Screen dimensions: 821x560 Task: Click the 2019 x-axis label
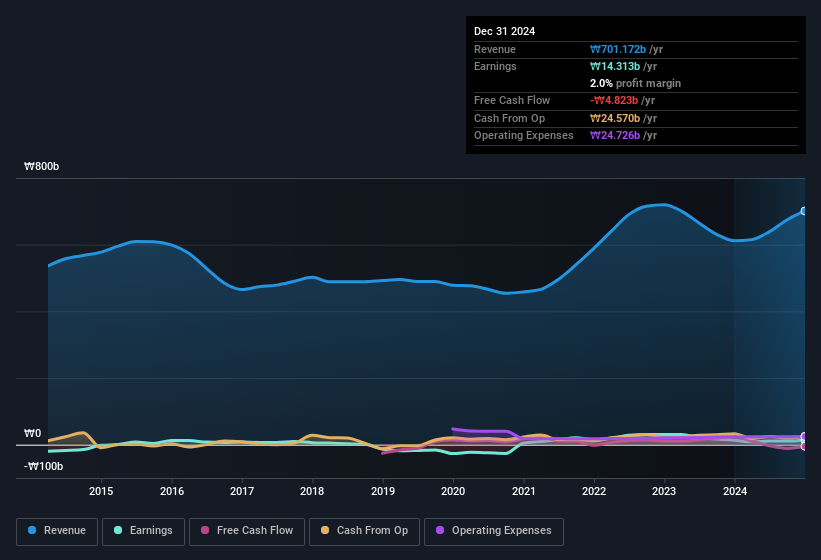[383, 491]
